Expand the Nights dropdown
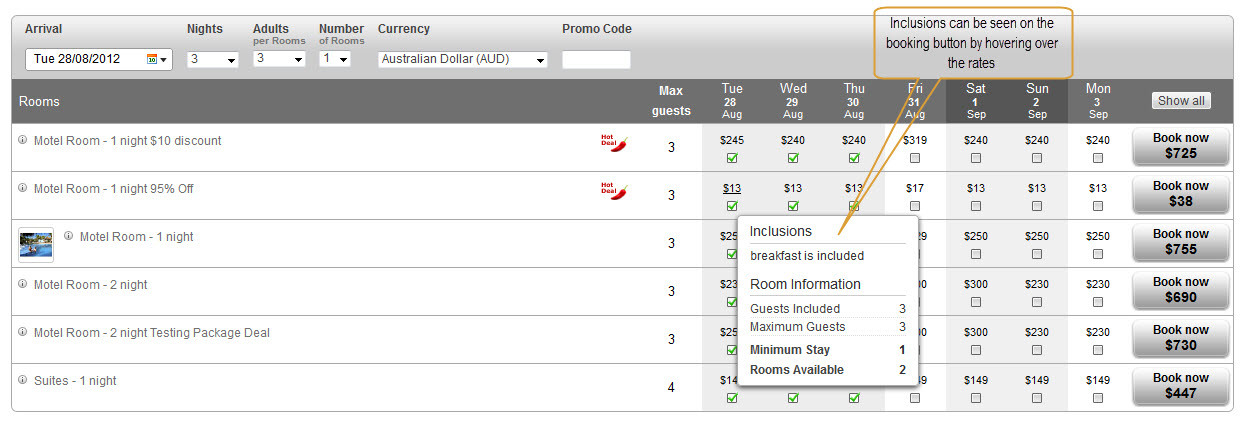1247x428 pixels. [x=213, y=60]
